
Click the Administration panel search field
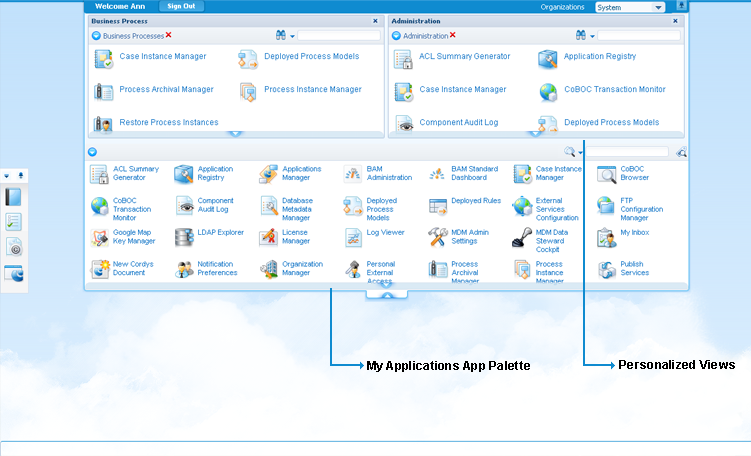pos(638,36)
